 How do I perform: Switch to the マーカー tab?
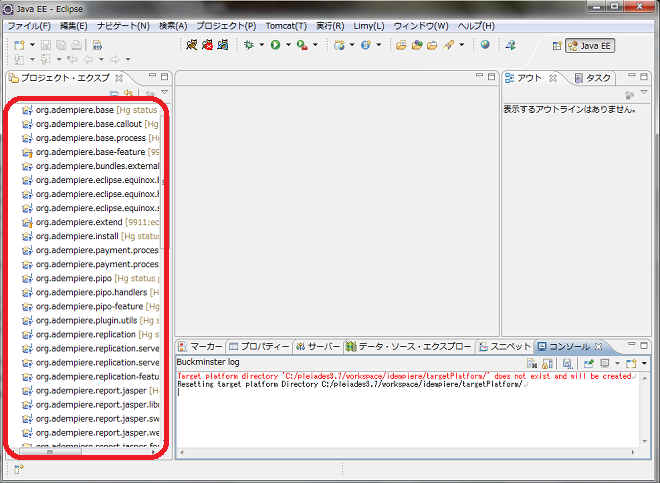click(x=200, y=347)
